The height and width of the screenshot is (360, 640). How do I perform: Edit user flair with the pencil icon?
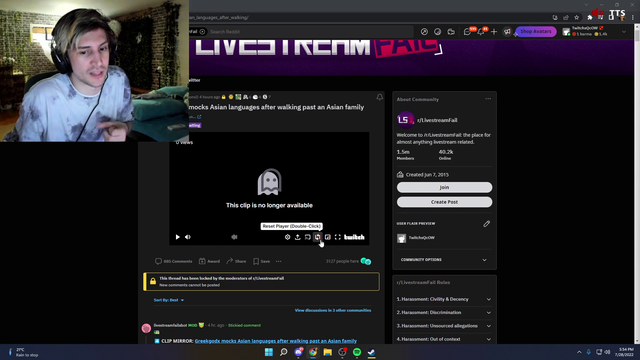click(487, 224)
